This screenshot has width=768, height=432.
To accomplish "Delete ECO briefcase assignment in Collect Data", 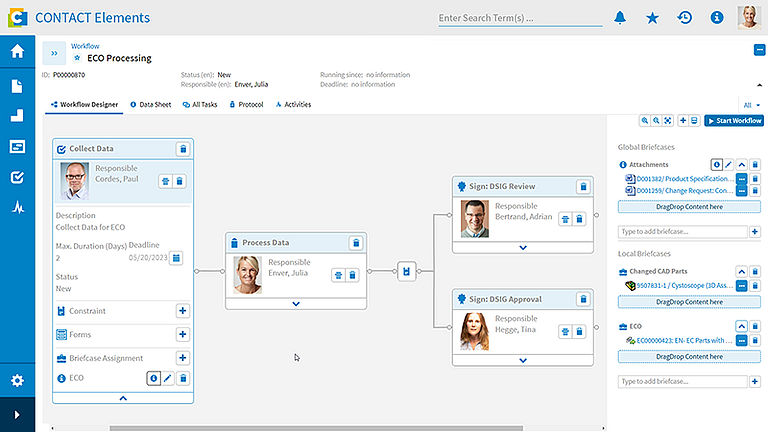I will tap(183, 378).
